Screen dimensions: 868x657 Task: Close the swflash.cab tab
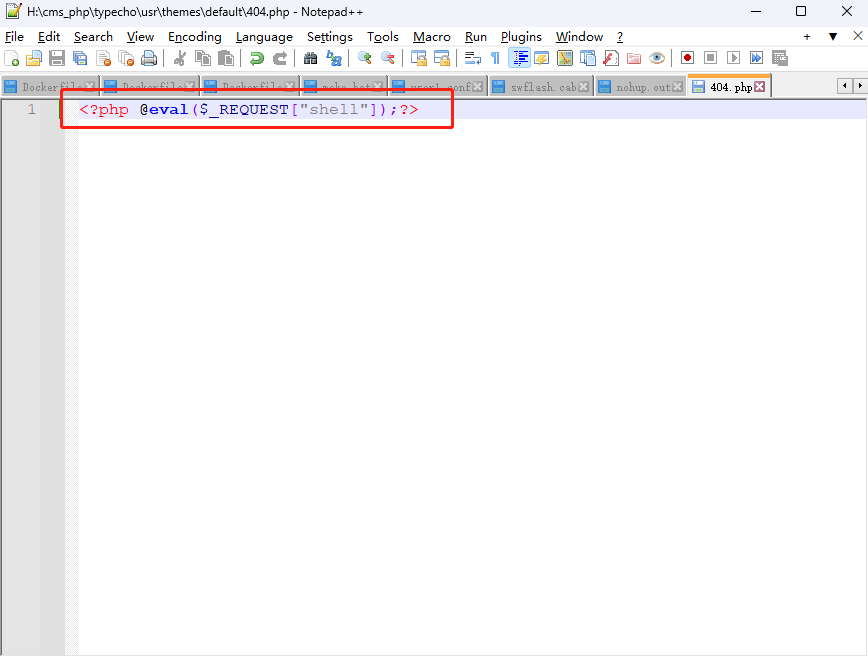pyautogui.click(x=583, y=87)
